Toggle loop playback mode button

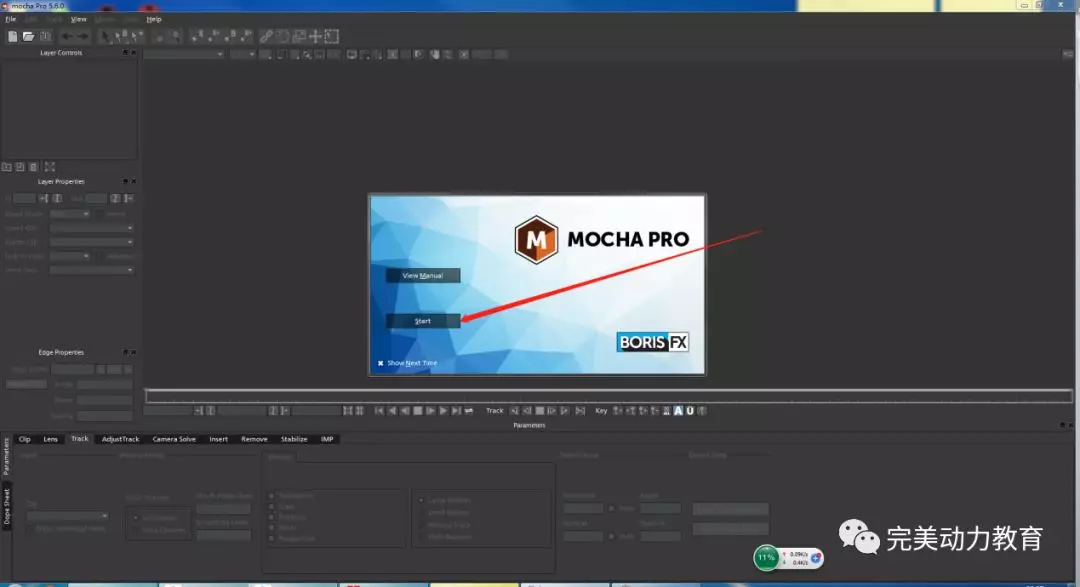pos(469,411)
